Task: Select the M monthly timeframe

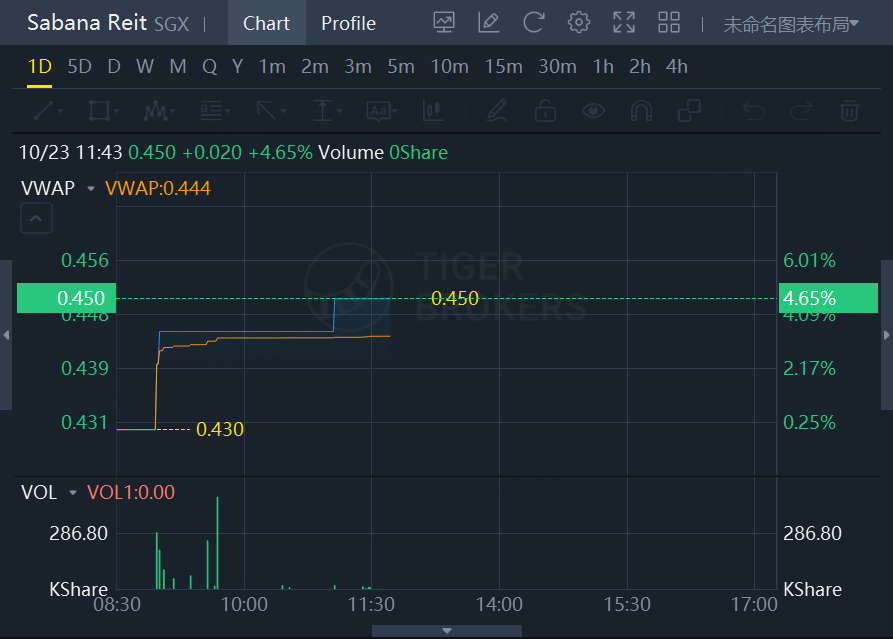Action: pos(178,67)
